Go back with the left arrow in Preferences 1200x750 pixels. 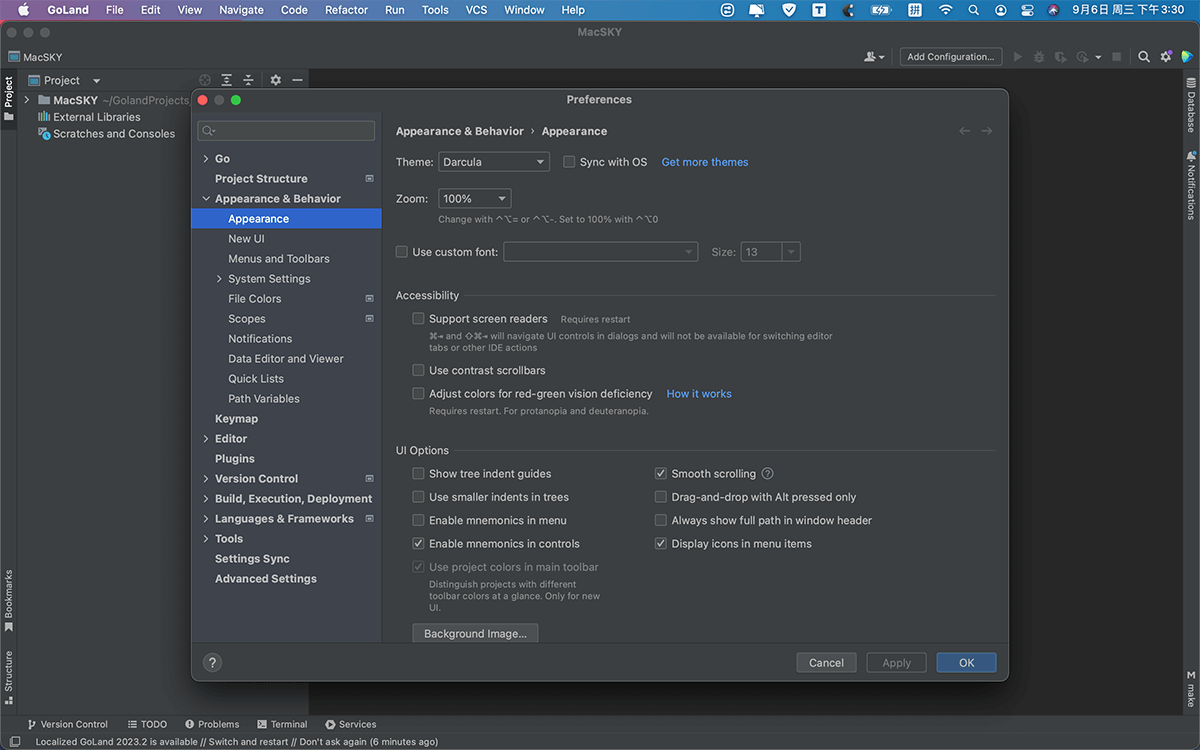tap(964, 131)
